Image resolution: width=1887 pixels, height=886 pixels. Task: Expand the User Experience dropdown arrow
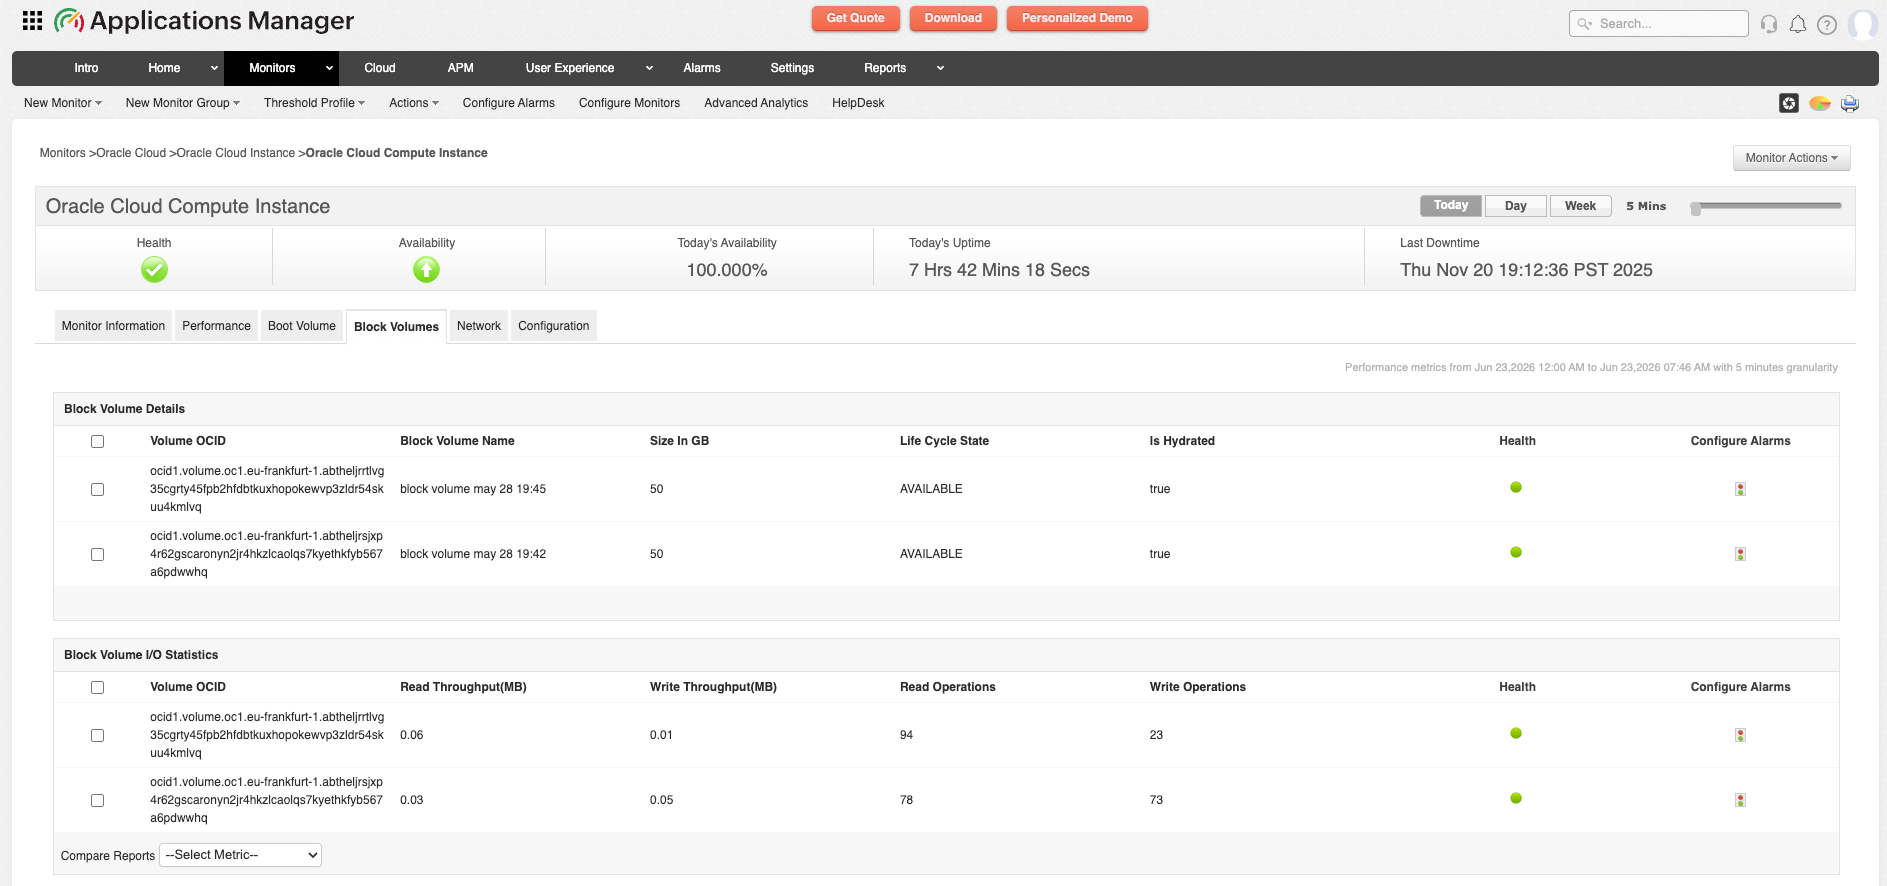(x=649, y=68)
